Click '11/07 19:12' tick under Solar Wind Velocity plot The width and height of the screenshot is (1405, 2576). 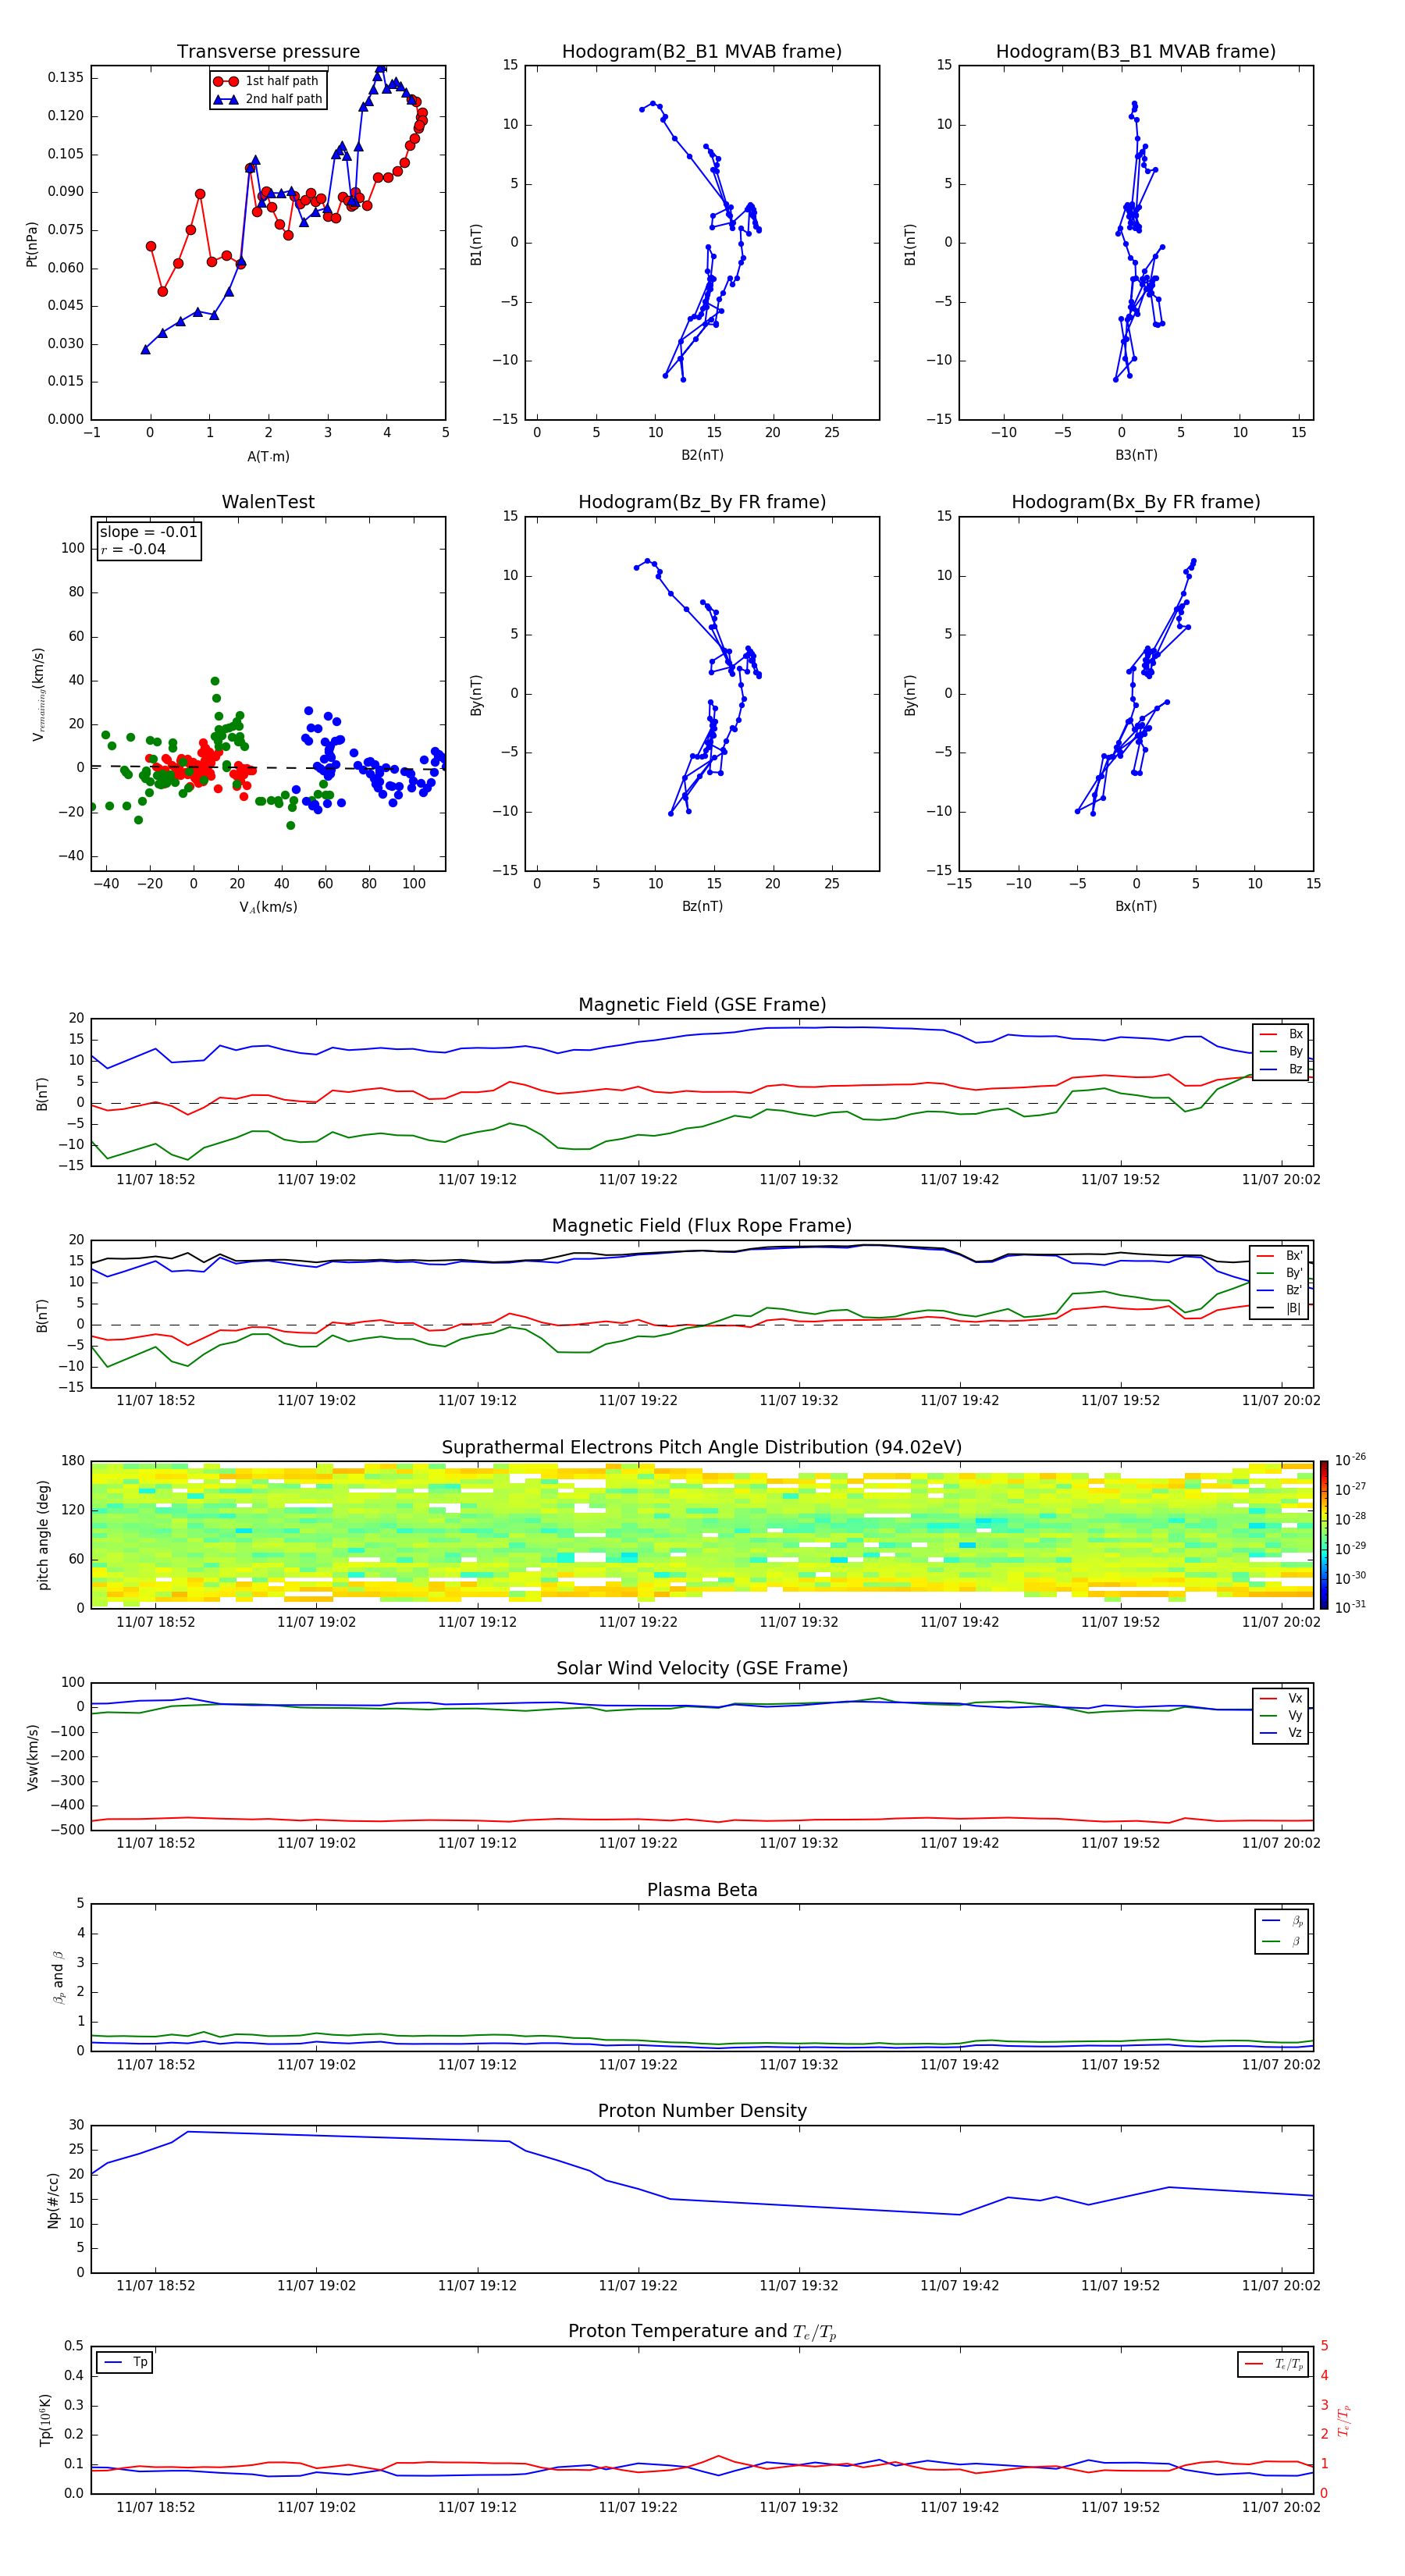[x=477, y=1843]
